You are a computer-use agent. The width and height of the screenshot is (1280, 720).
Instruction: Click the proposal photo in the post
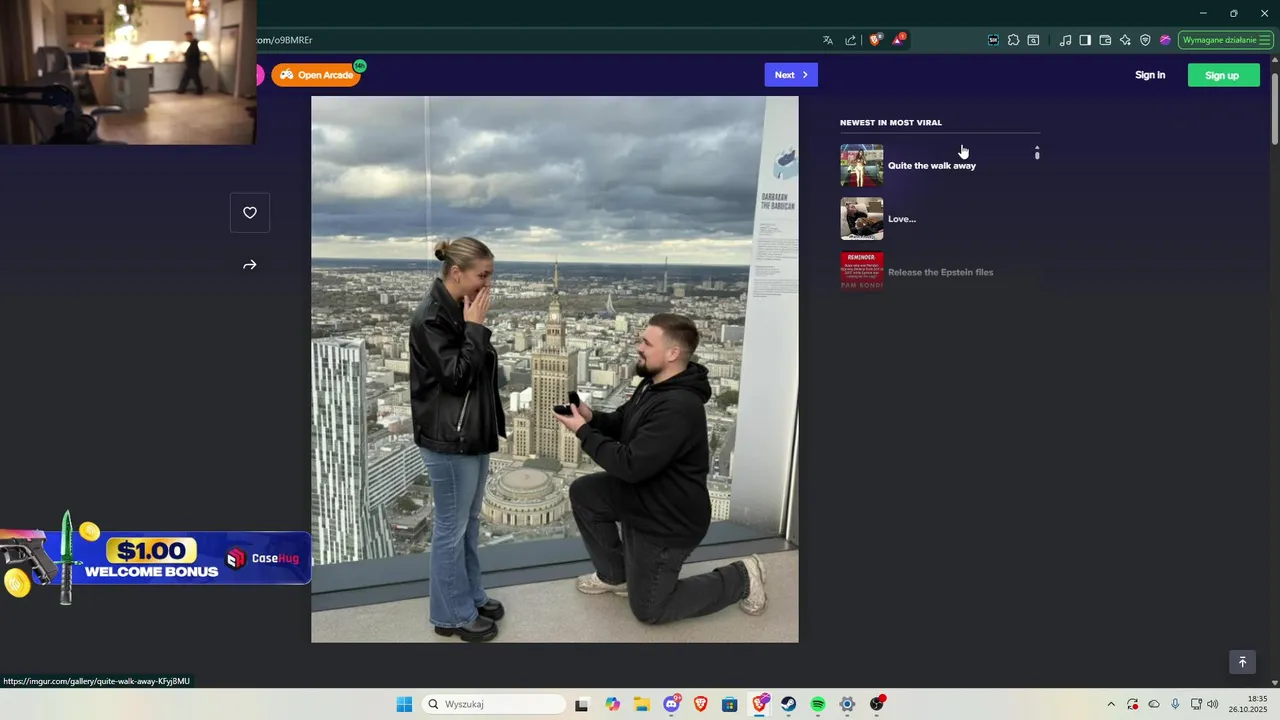pyautogui.click(x=555, y=369)
